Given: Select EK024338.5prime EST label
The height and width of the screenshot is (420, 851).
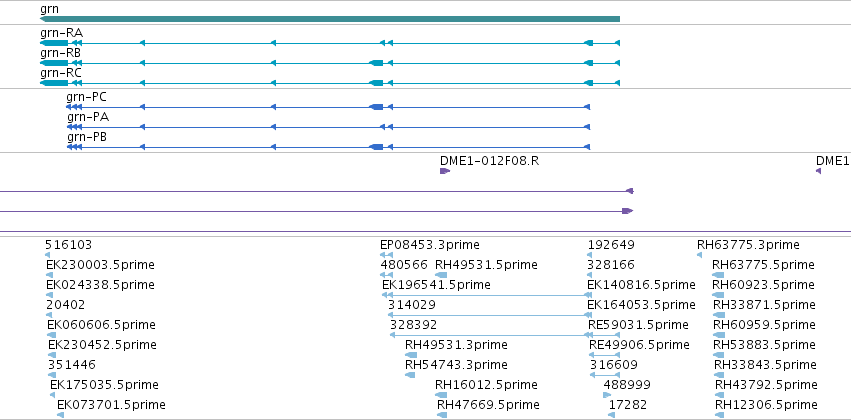Looking at the screenshot, I should [x=100, y=285].
